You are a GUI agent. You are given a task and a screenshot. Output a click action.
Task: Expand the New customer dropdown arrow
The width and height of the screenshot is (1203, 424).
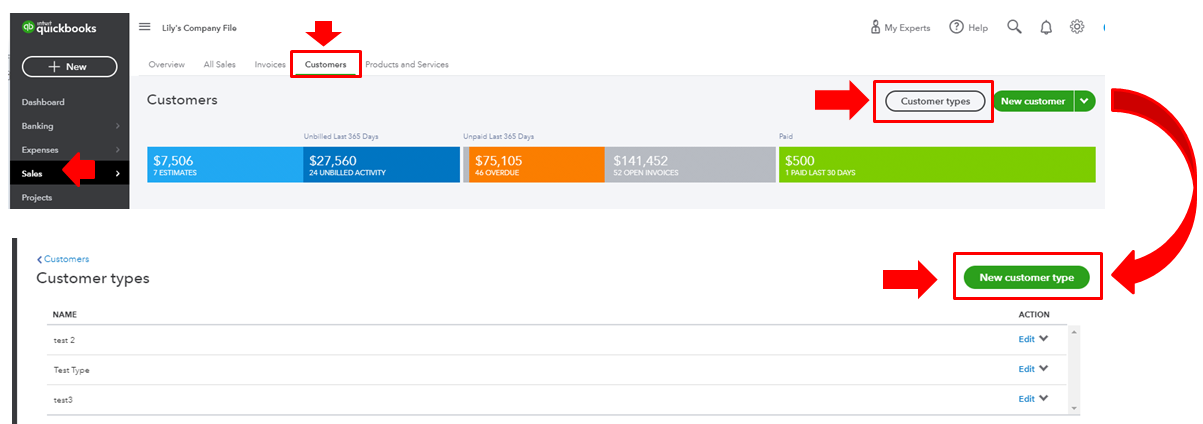coord(1085,101)
